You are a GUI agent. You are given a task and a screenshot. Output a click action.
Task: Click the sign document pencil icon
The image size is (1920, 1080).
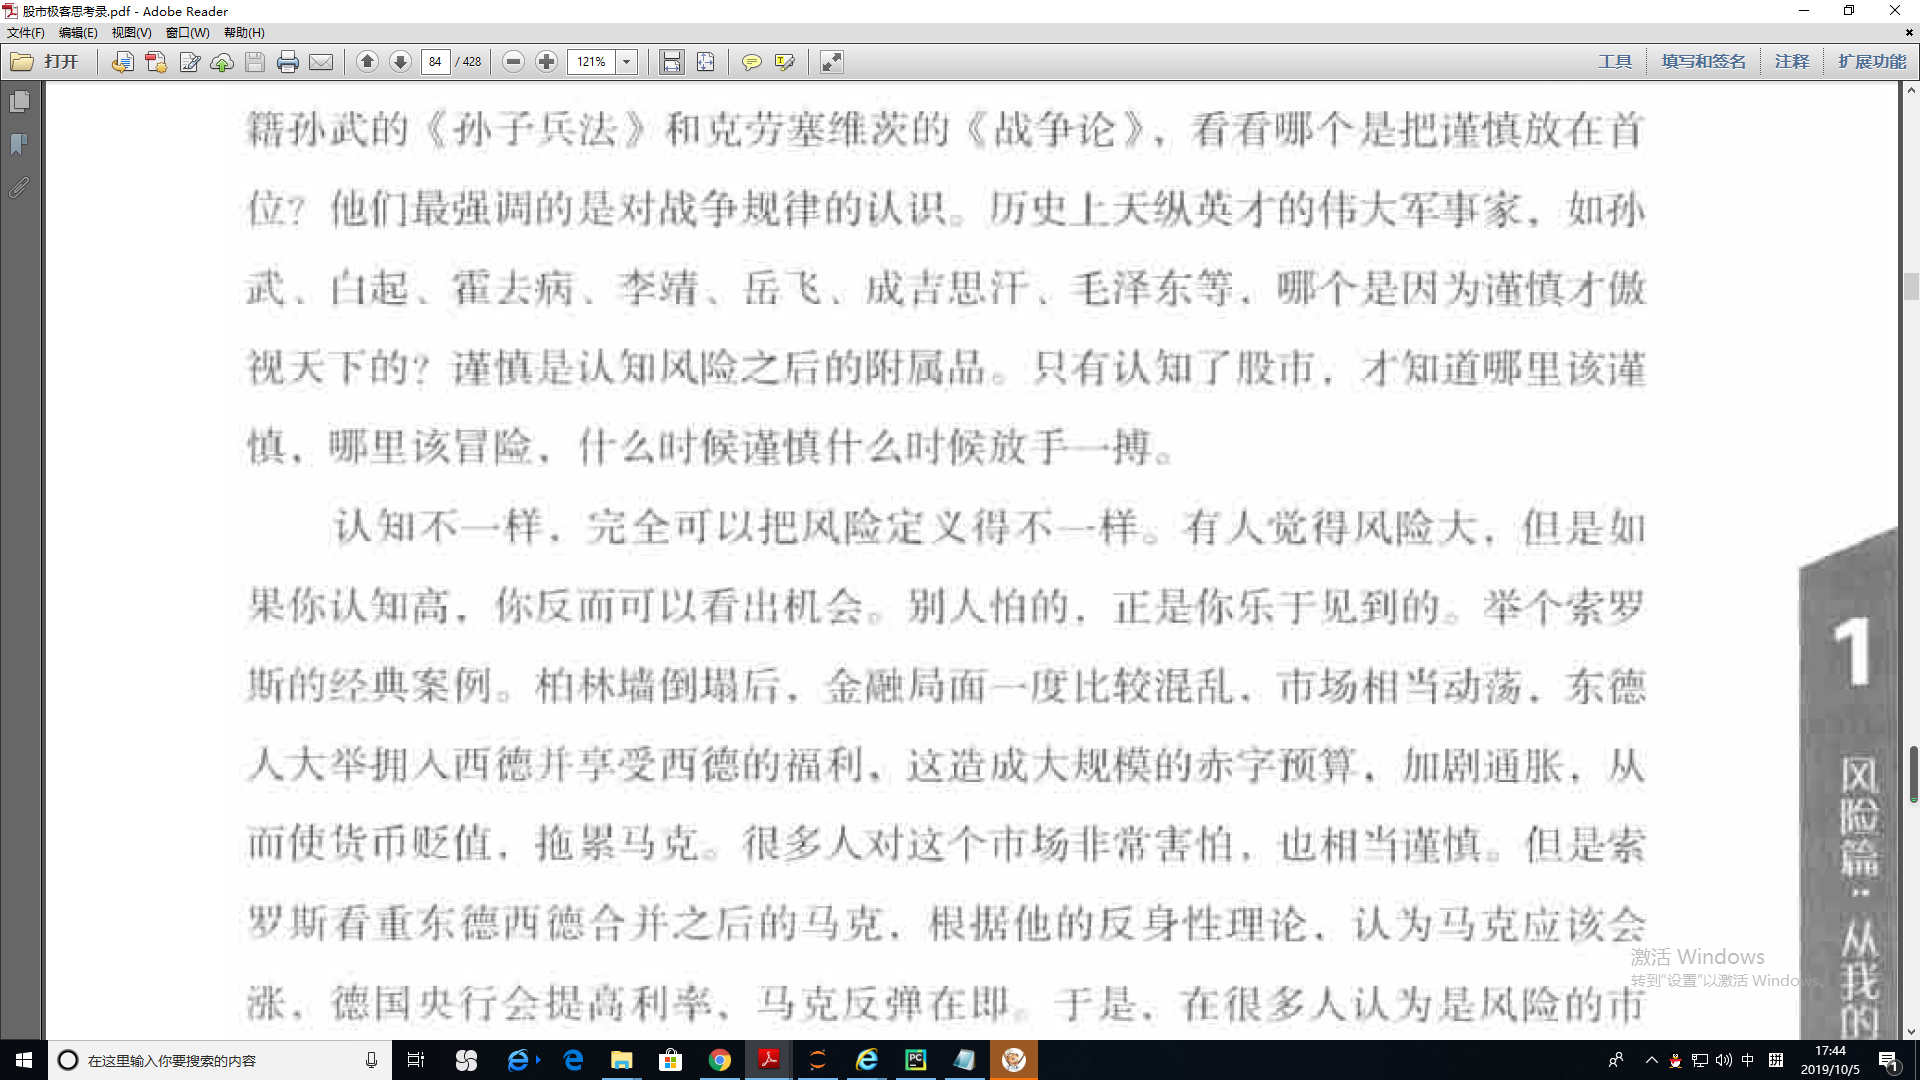(x=189, y=62)
